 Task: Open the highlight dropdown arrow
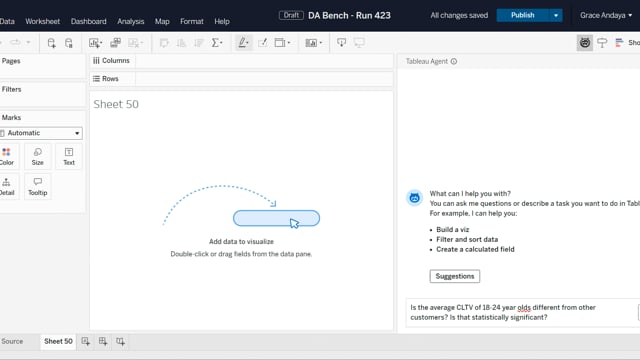point(248,43)
